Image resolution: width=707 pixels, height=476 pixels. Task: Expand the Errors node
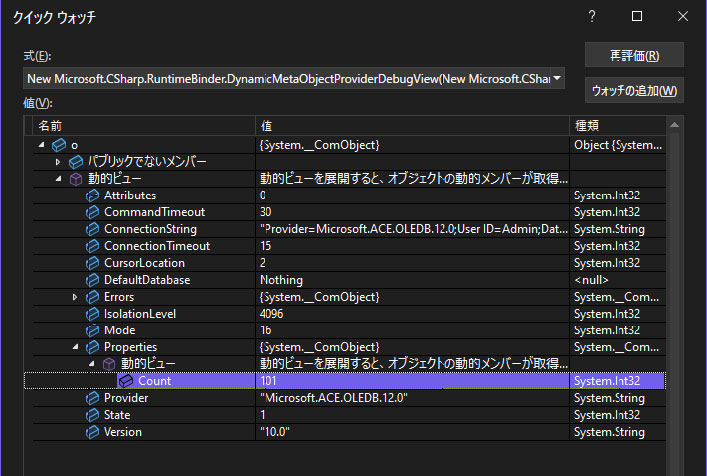click(75, 297)
